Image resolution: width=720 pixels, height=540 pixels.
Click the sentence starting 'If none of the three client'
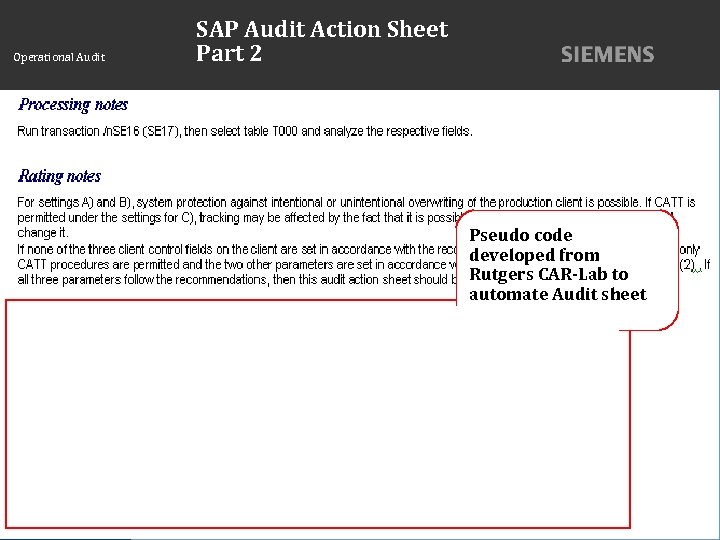click(x=237, y=249)
